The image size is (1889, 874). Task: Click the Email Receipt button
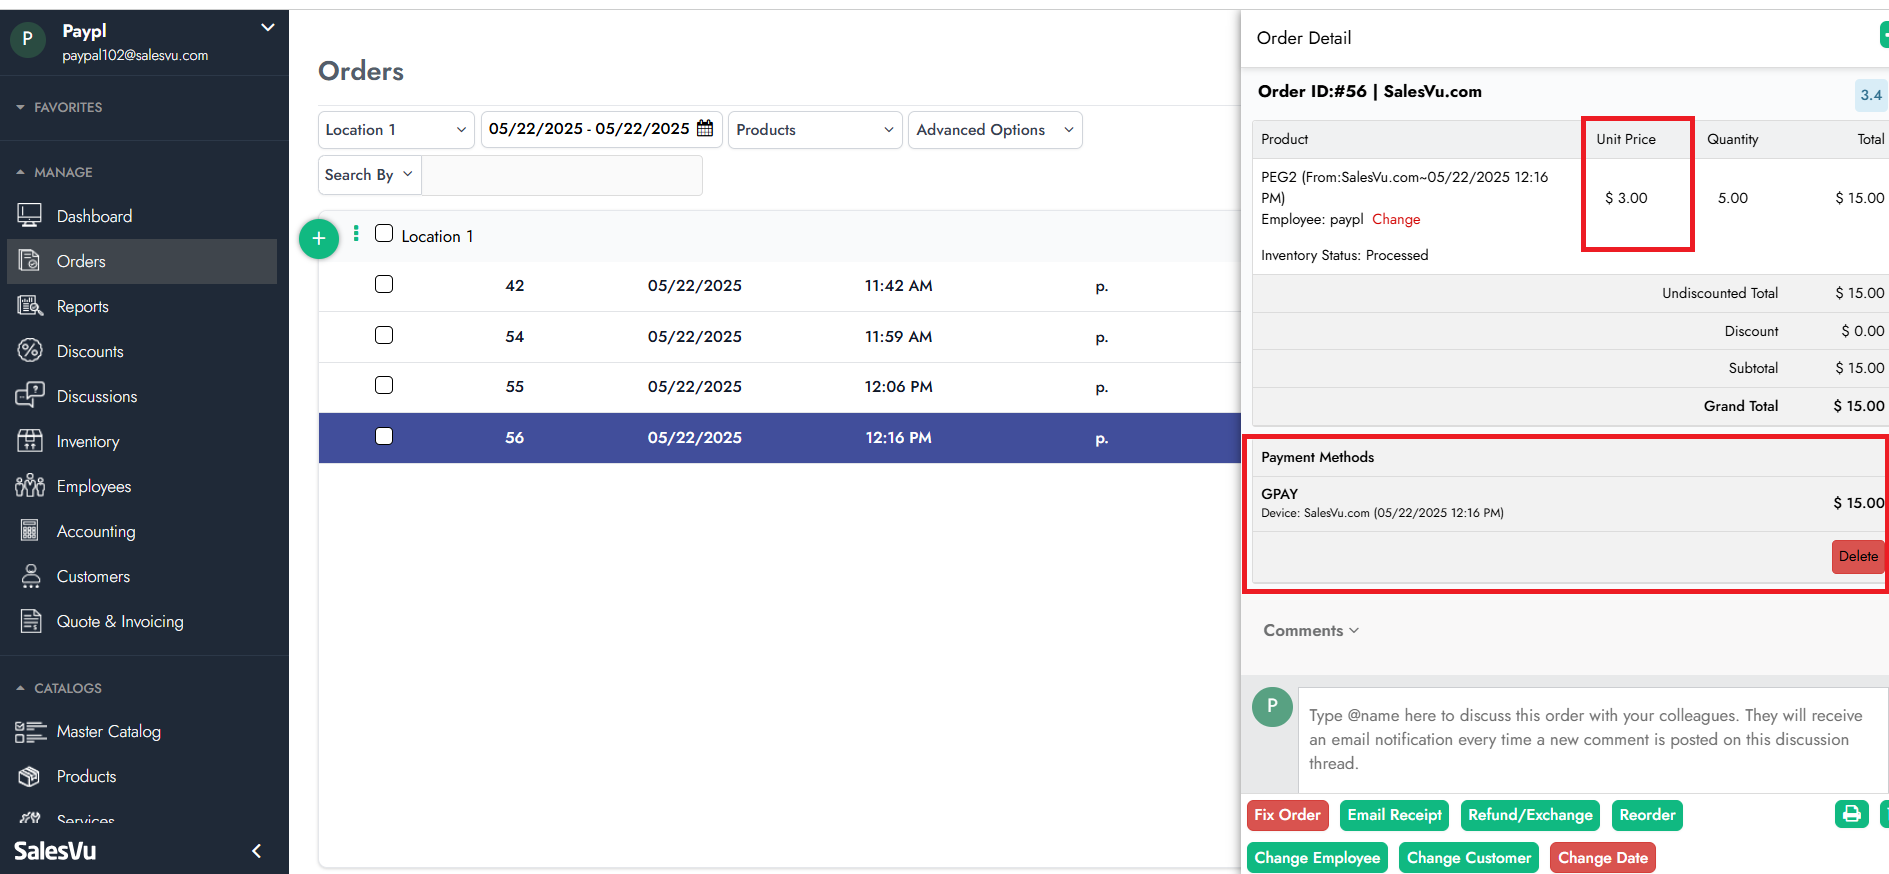pyautogui.click(x=1394, y=815)
